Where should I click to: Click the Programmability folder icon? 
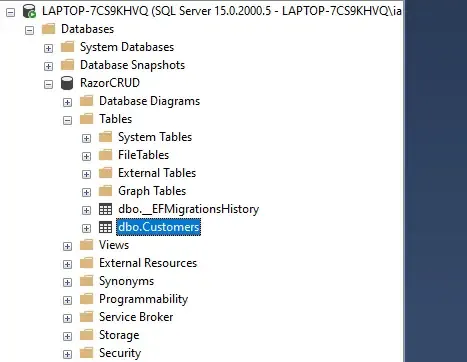86,299
